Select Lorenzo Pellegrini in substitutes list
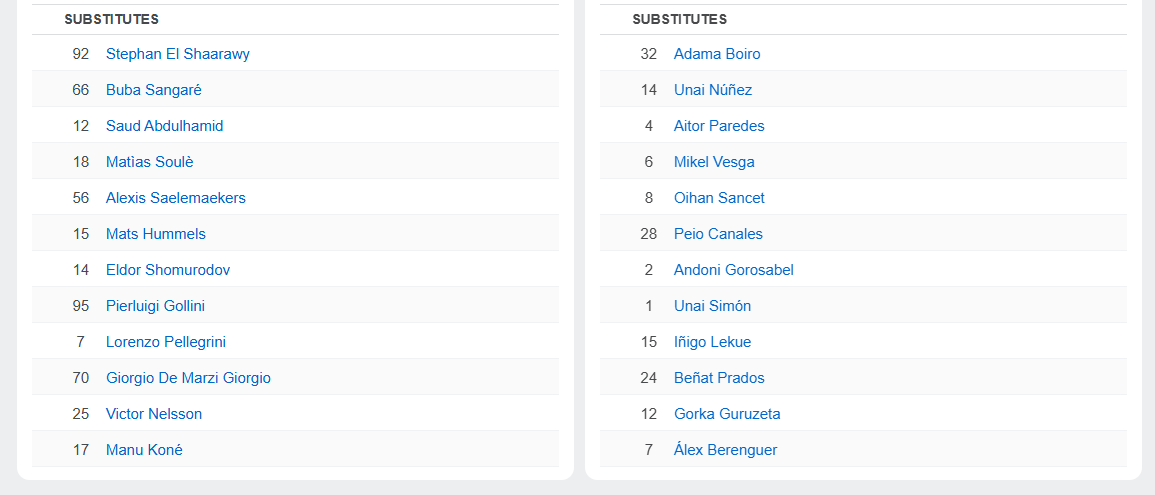 click(x=165, y=342)
